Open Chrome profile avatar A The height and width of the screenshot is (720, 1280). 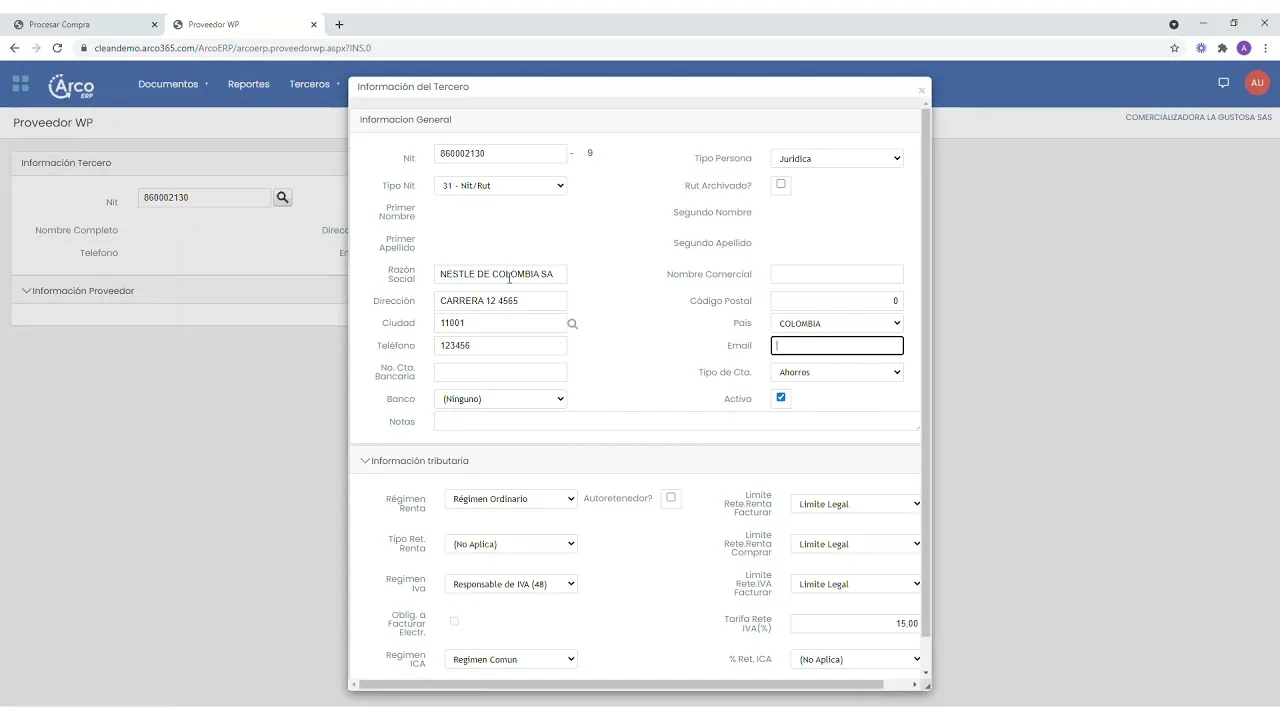(x=1244, y=48)
